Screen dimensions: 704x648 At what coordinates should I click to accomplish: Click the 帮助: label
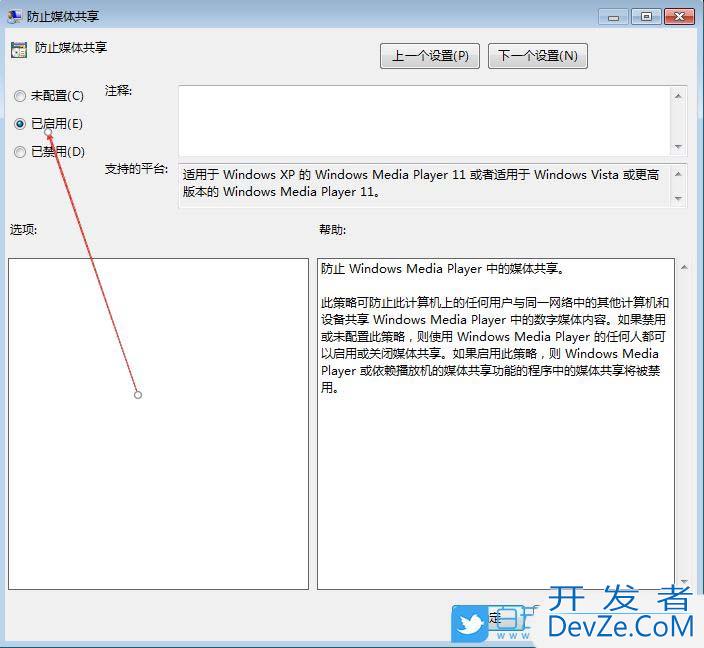click(x=332, y=230)
